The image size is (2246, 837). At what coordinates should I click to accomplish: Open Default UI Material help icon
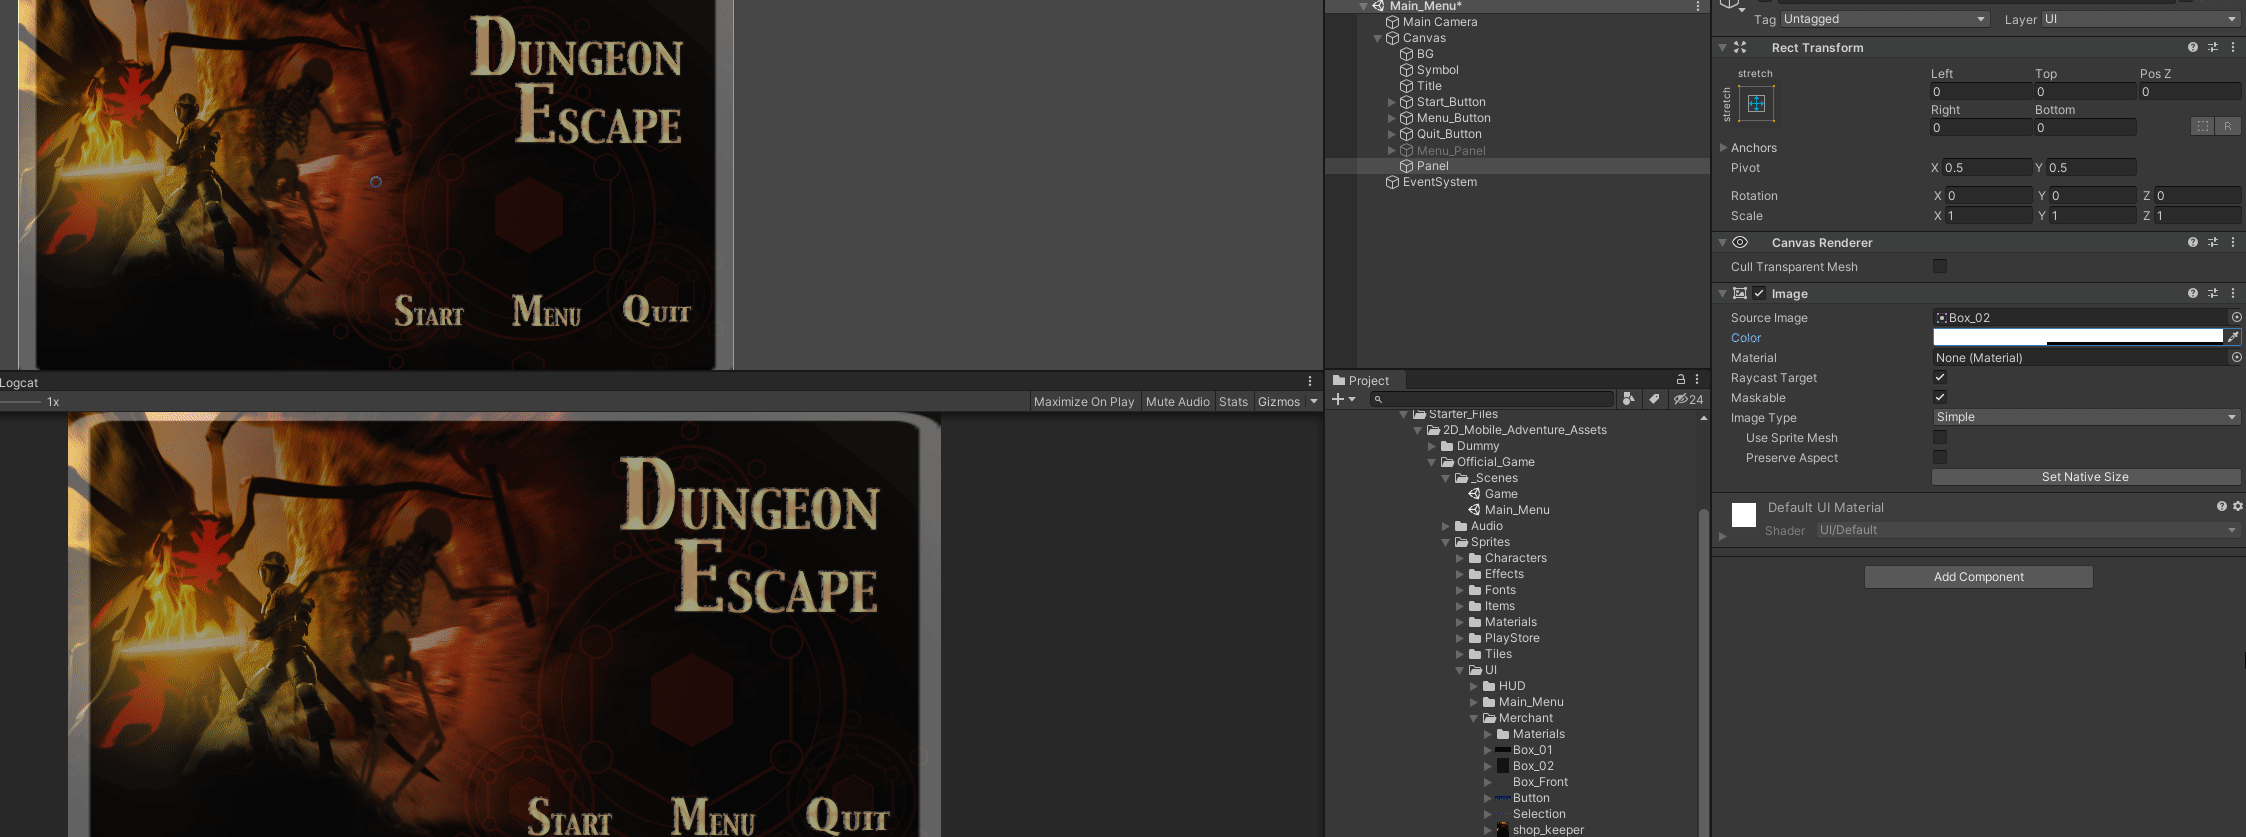[x=2221, y=507]
